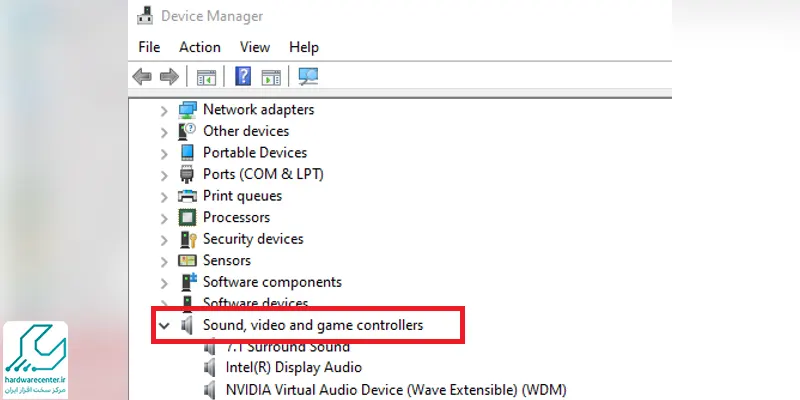800x400 pixels.
Task: Click the Back arrow toolbar icon
Action: [142, 77]
